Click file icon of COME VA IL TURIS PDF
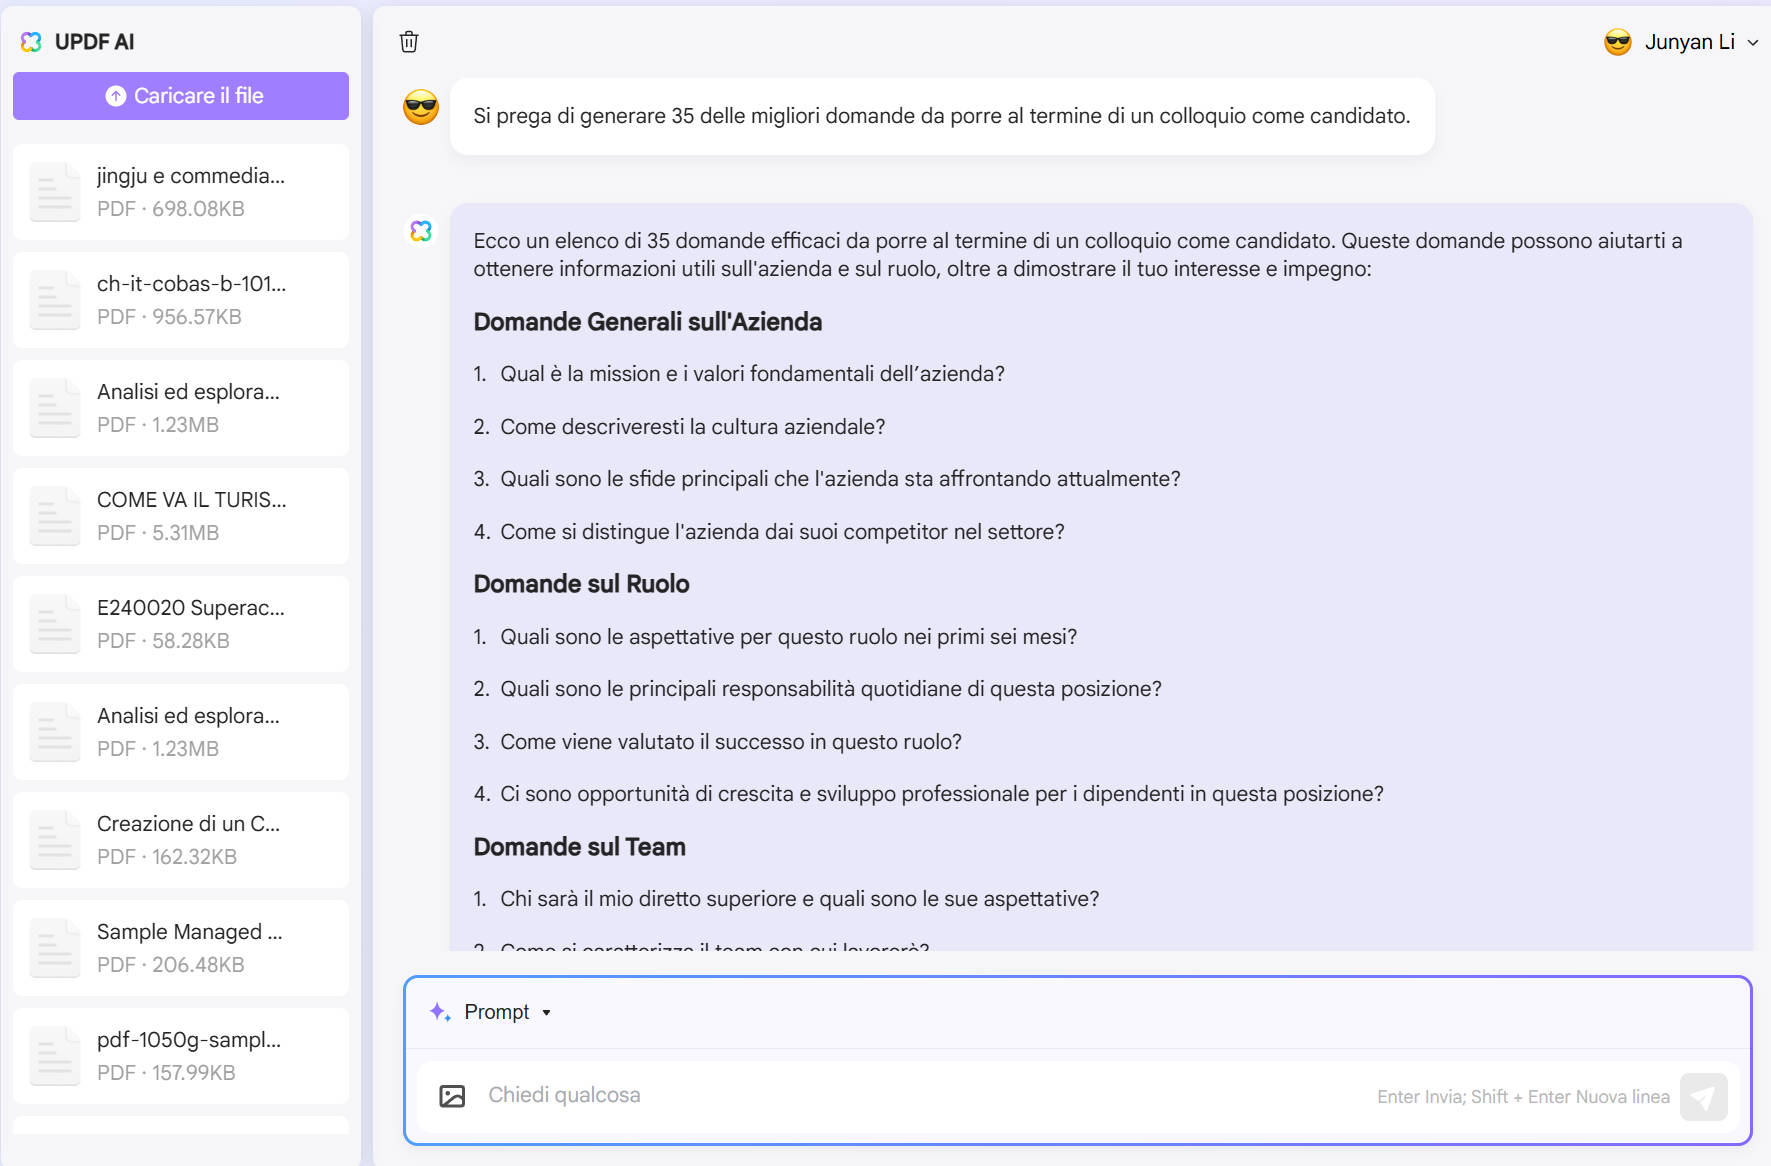This screenshot has height=1166, width=1771. pyautogui.click(x=55, y=516)
